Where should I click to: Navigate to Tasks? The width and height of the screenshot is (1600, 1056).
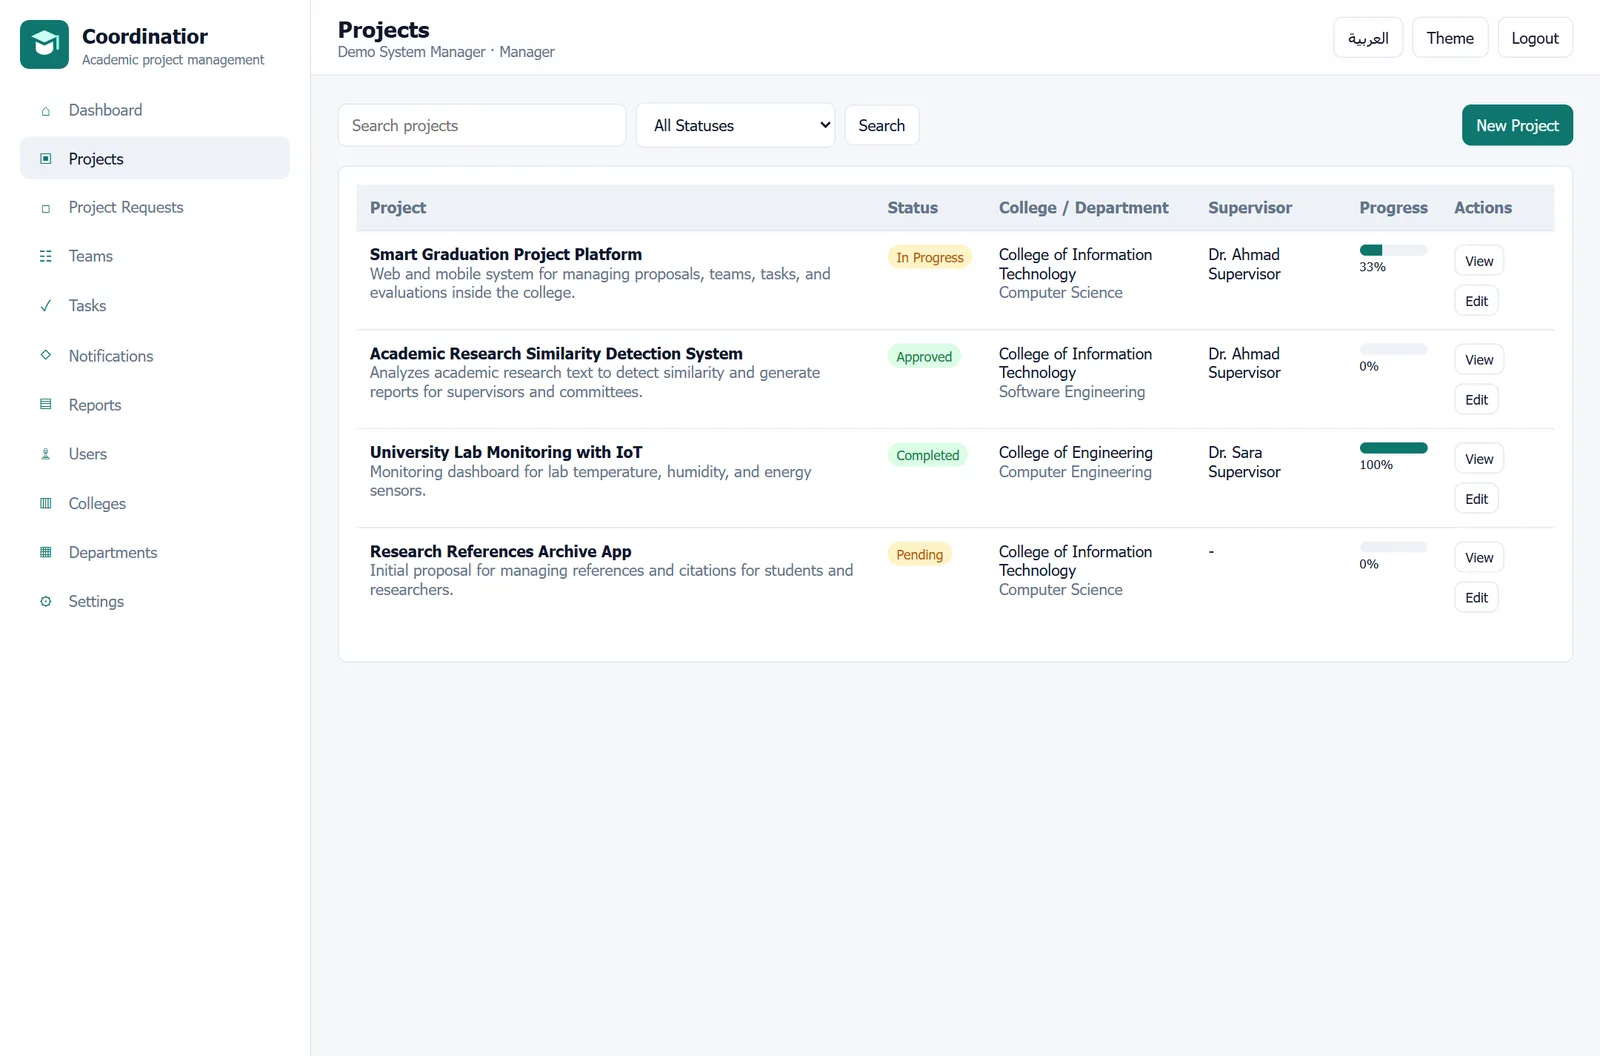point(155,305)
